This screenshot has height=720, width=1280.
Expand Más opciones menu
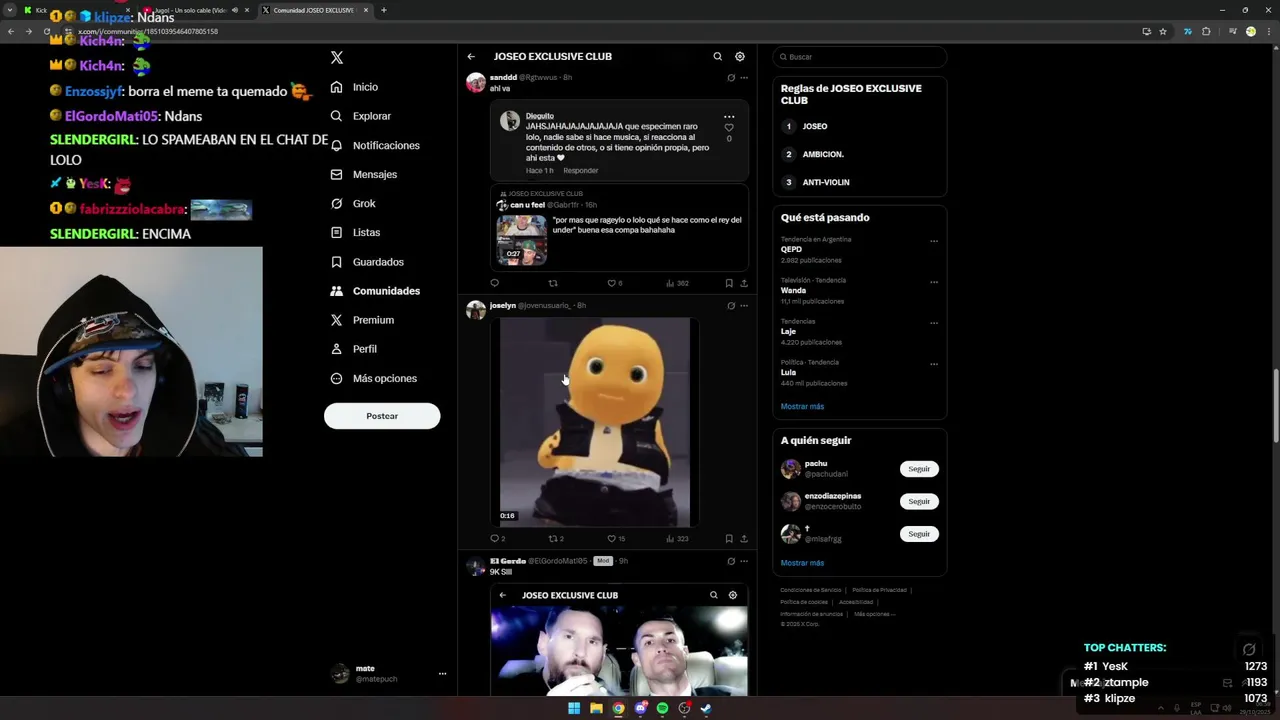[374, 378]
